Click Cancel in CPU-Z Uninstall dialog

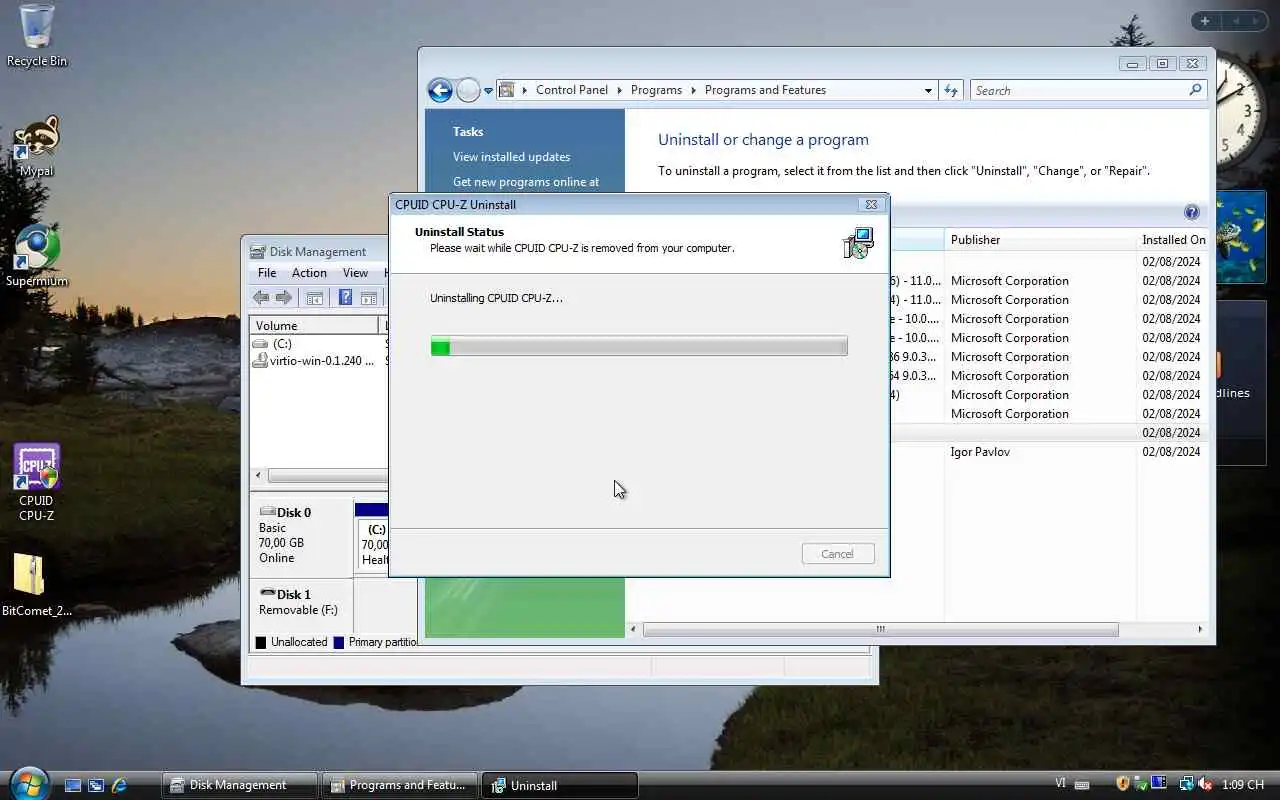838,554
